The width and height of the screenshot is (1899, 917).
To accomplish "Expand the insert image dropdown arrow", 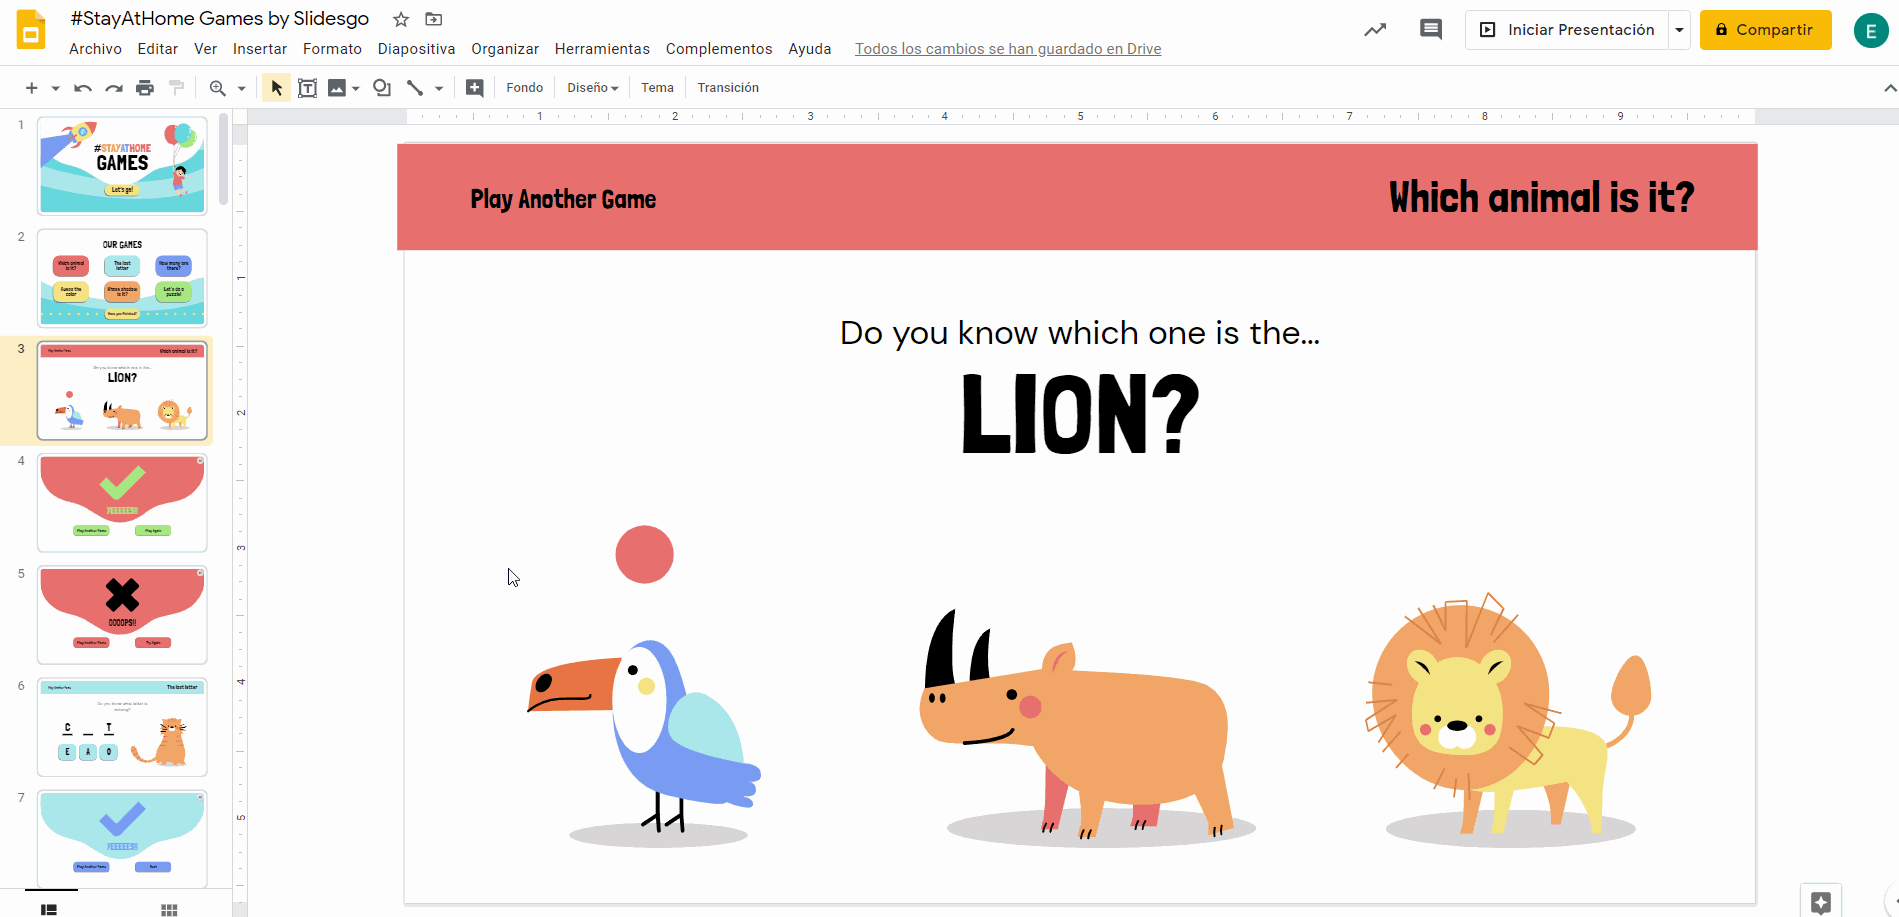I will click(356, 88).
